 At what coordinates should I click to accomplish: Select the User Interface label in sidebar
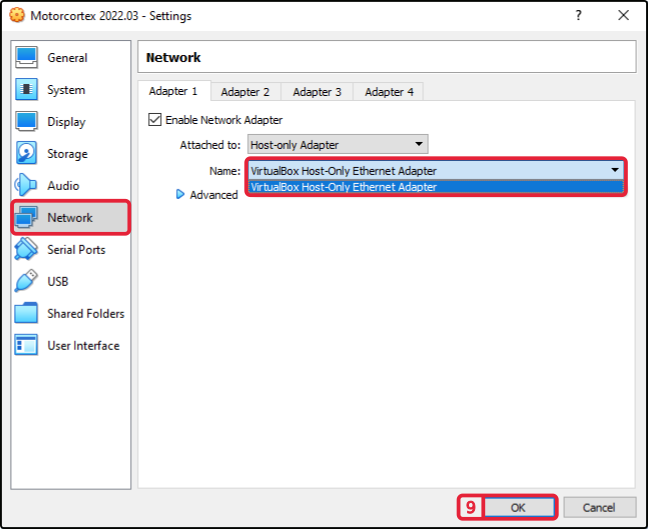(83, 346)
